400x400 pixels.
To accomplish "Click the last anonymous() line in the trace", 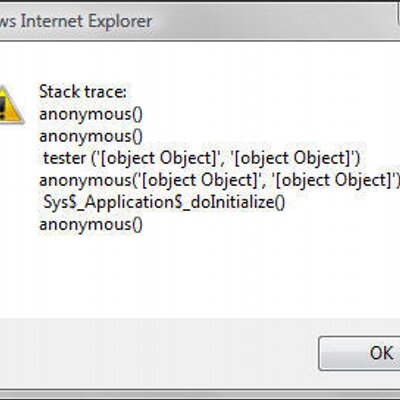I will 91,224.
